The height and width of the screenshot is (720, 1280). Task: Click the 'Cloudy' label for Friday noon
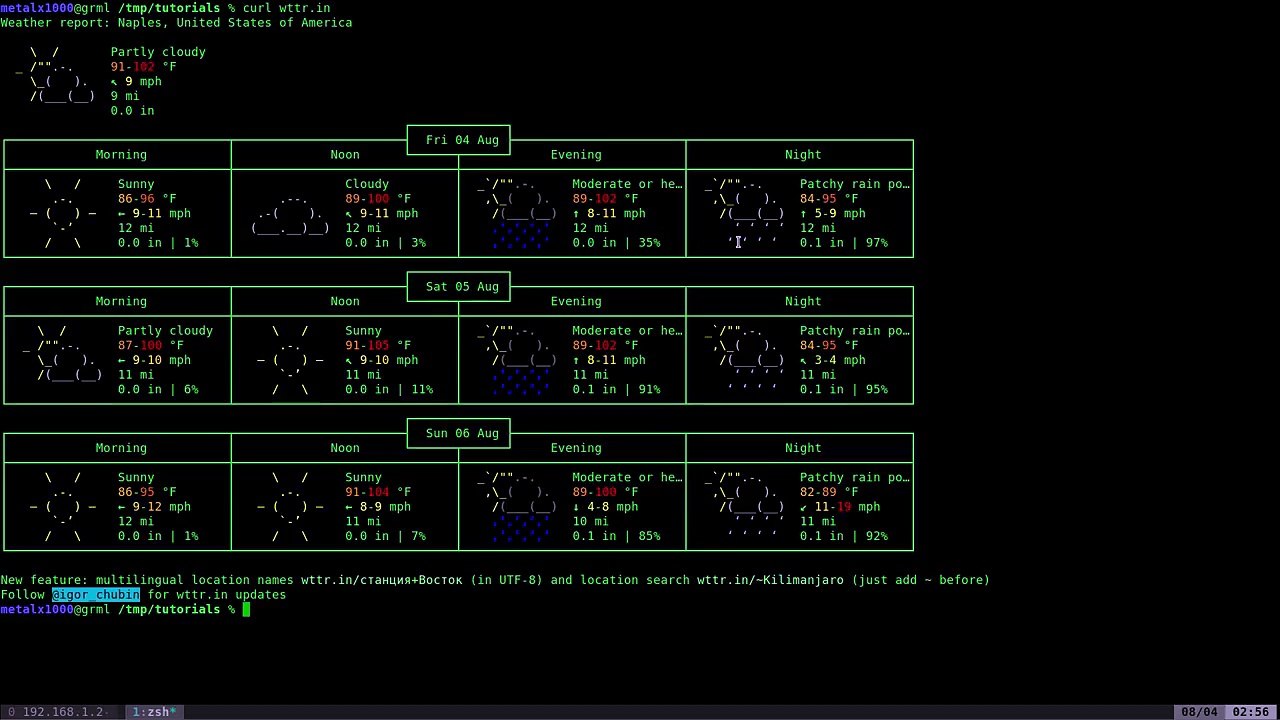coord(367,184)
